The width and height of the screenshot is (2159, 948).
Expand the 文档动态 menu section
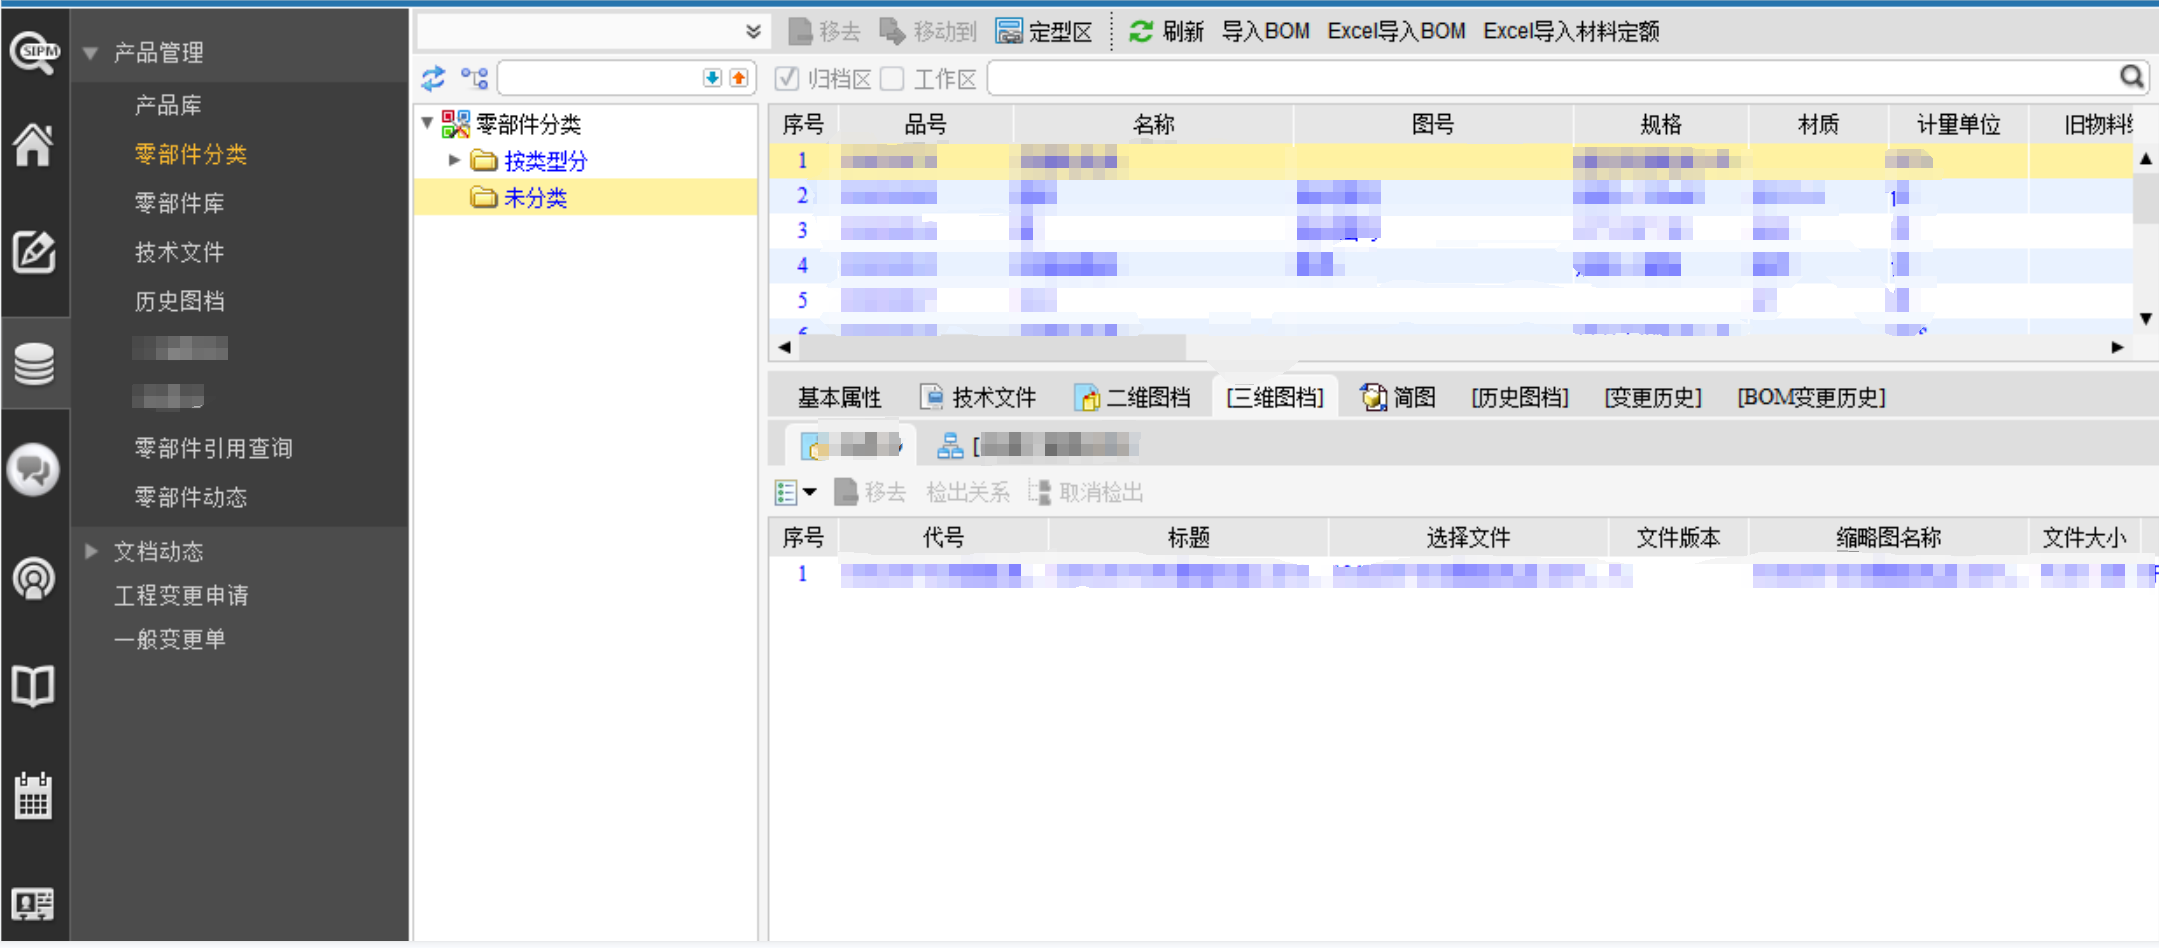(91, 551)
